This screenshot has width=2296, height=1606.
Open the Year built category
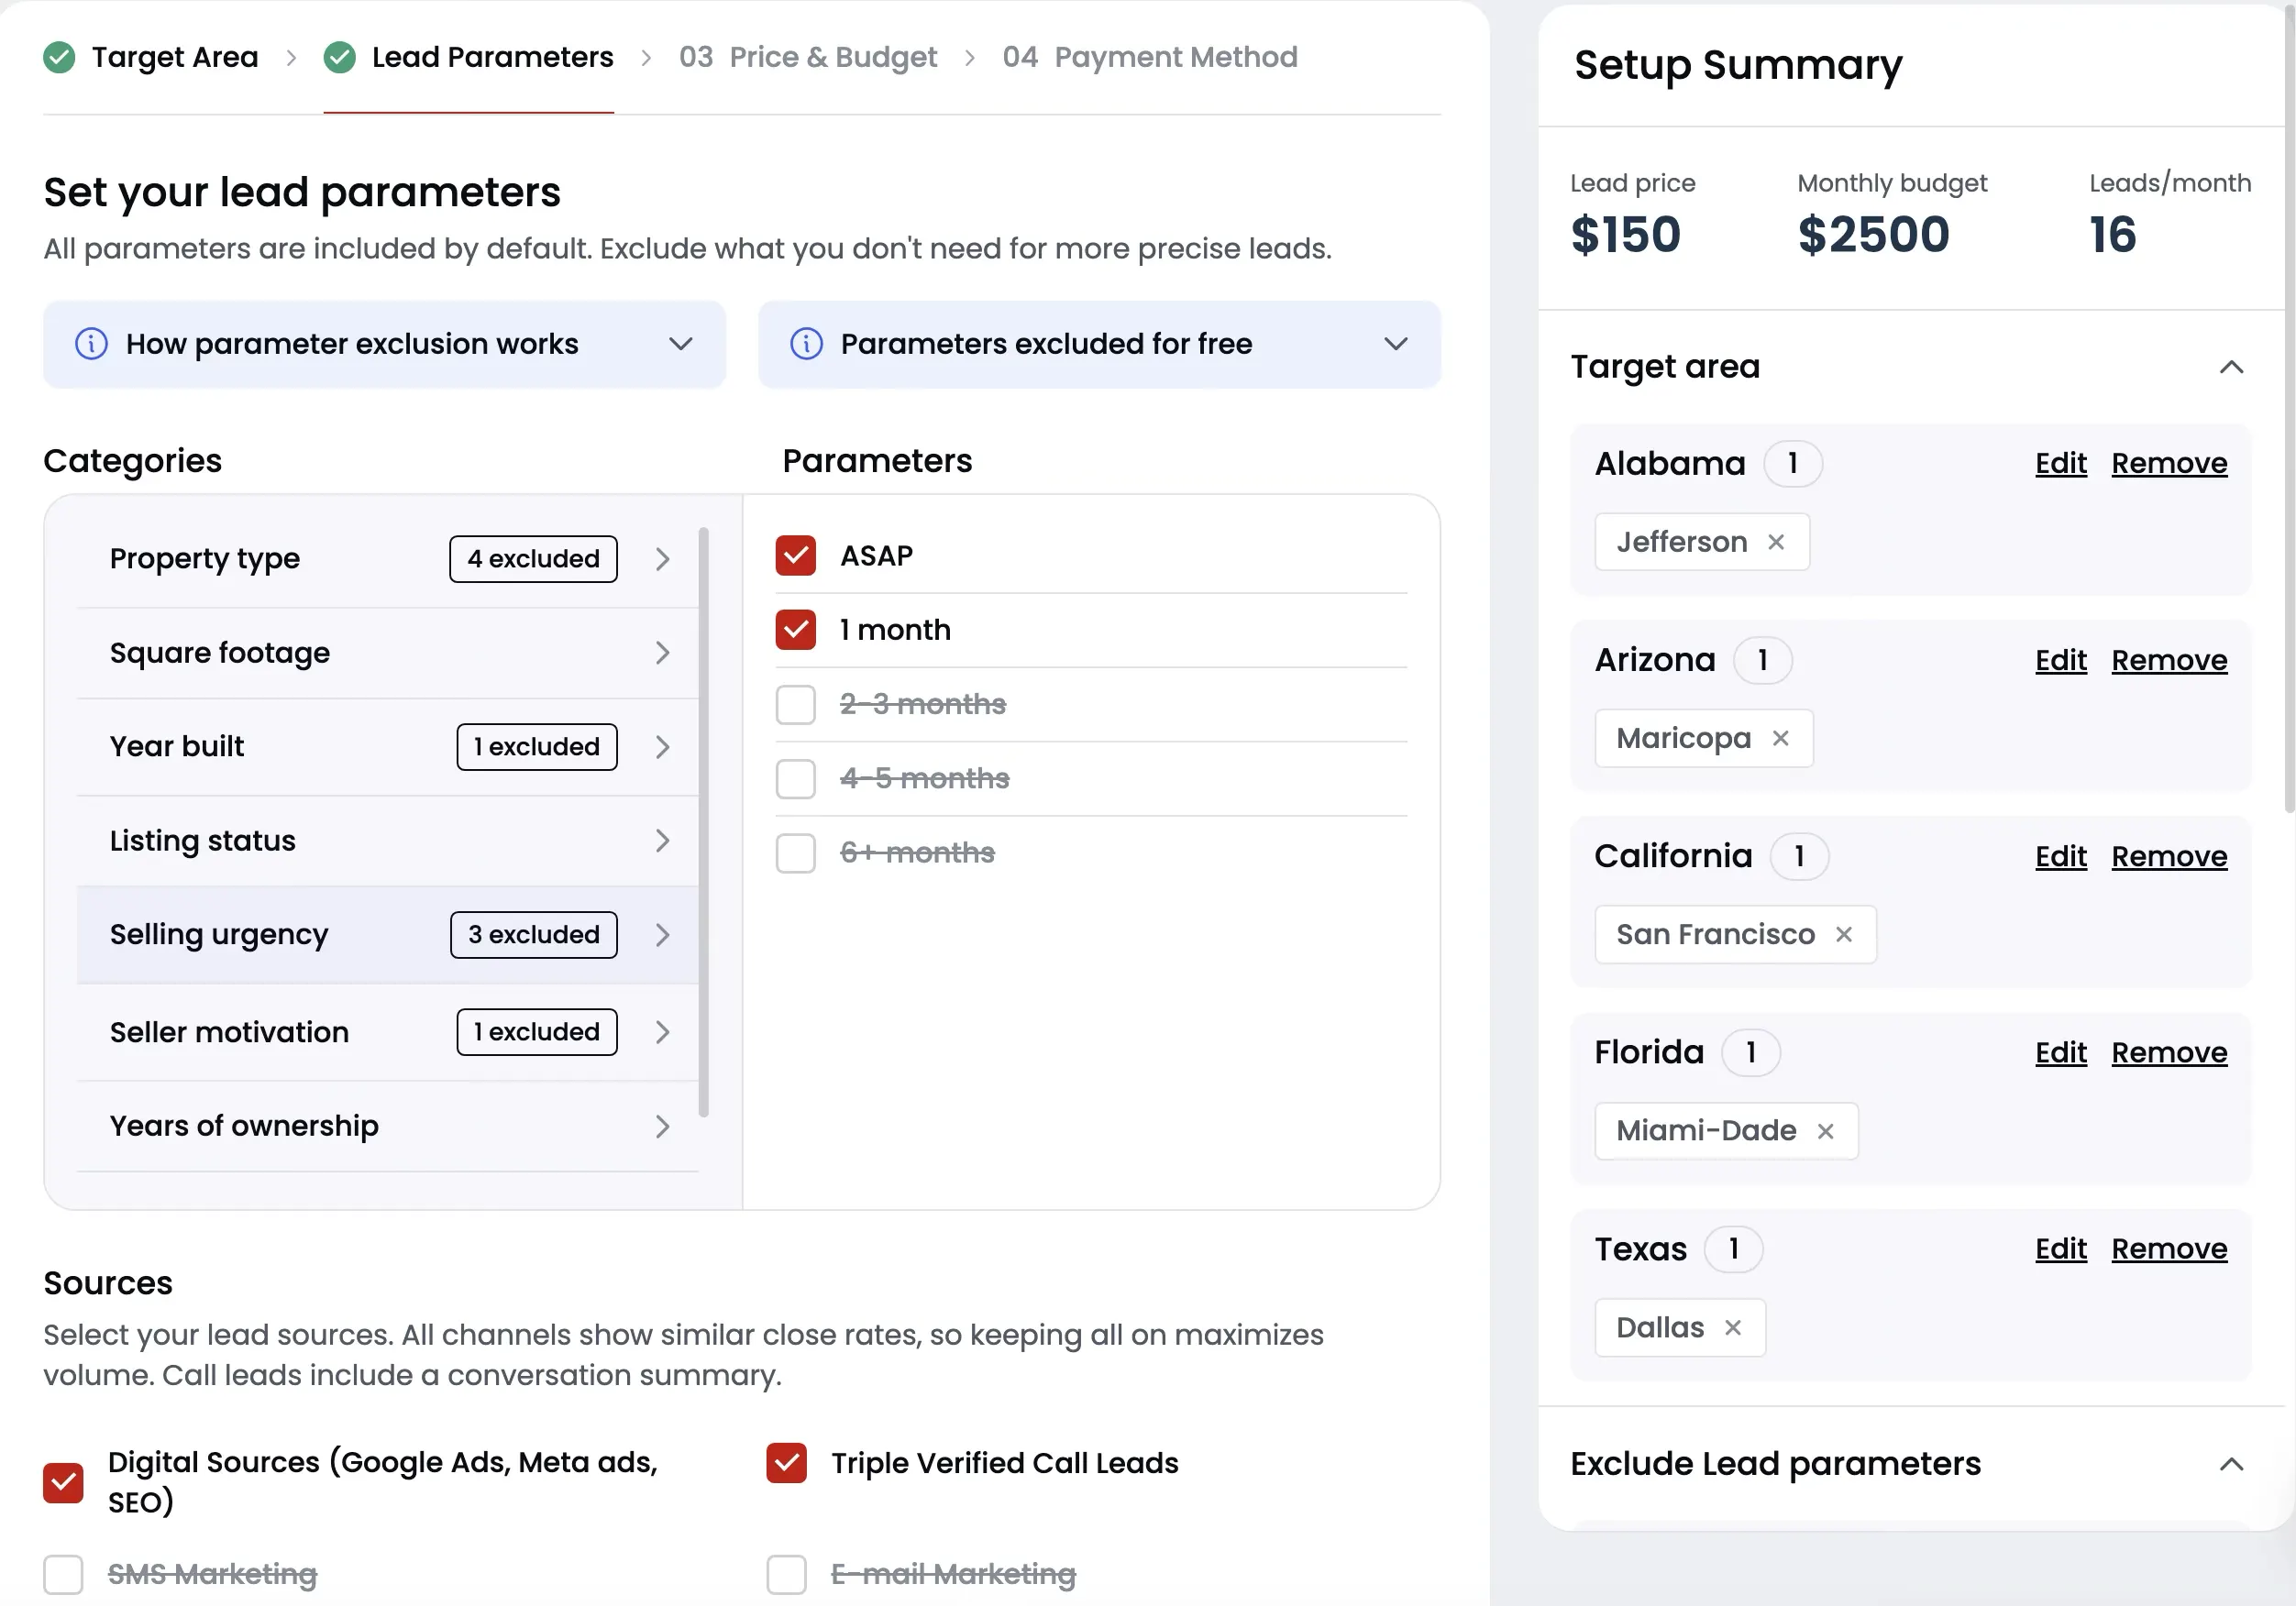387,747
